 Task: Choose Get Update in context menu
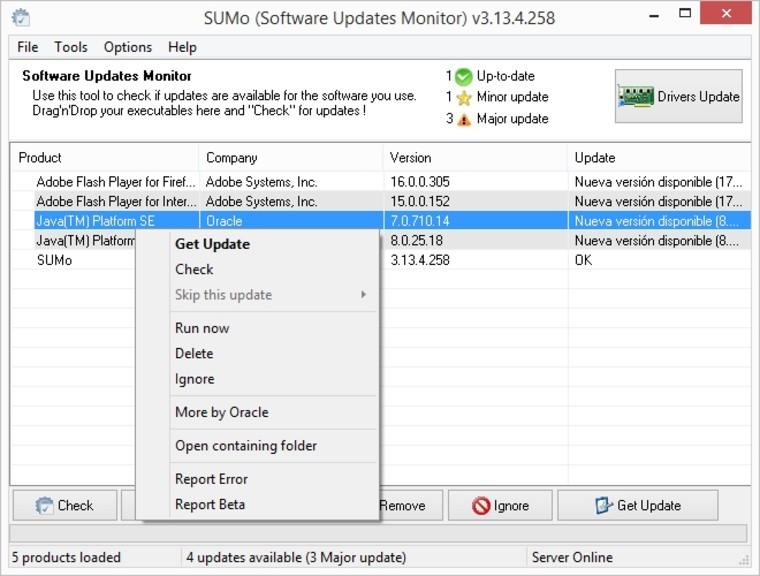pyautogui.click(x=257, y=244)
